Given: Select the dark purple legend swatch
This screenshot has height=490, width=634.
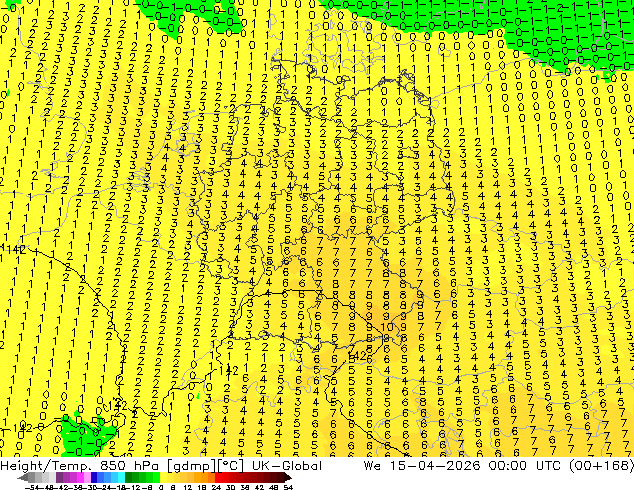Looking at the screenshot, I should coord(59,478).
